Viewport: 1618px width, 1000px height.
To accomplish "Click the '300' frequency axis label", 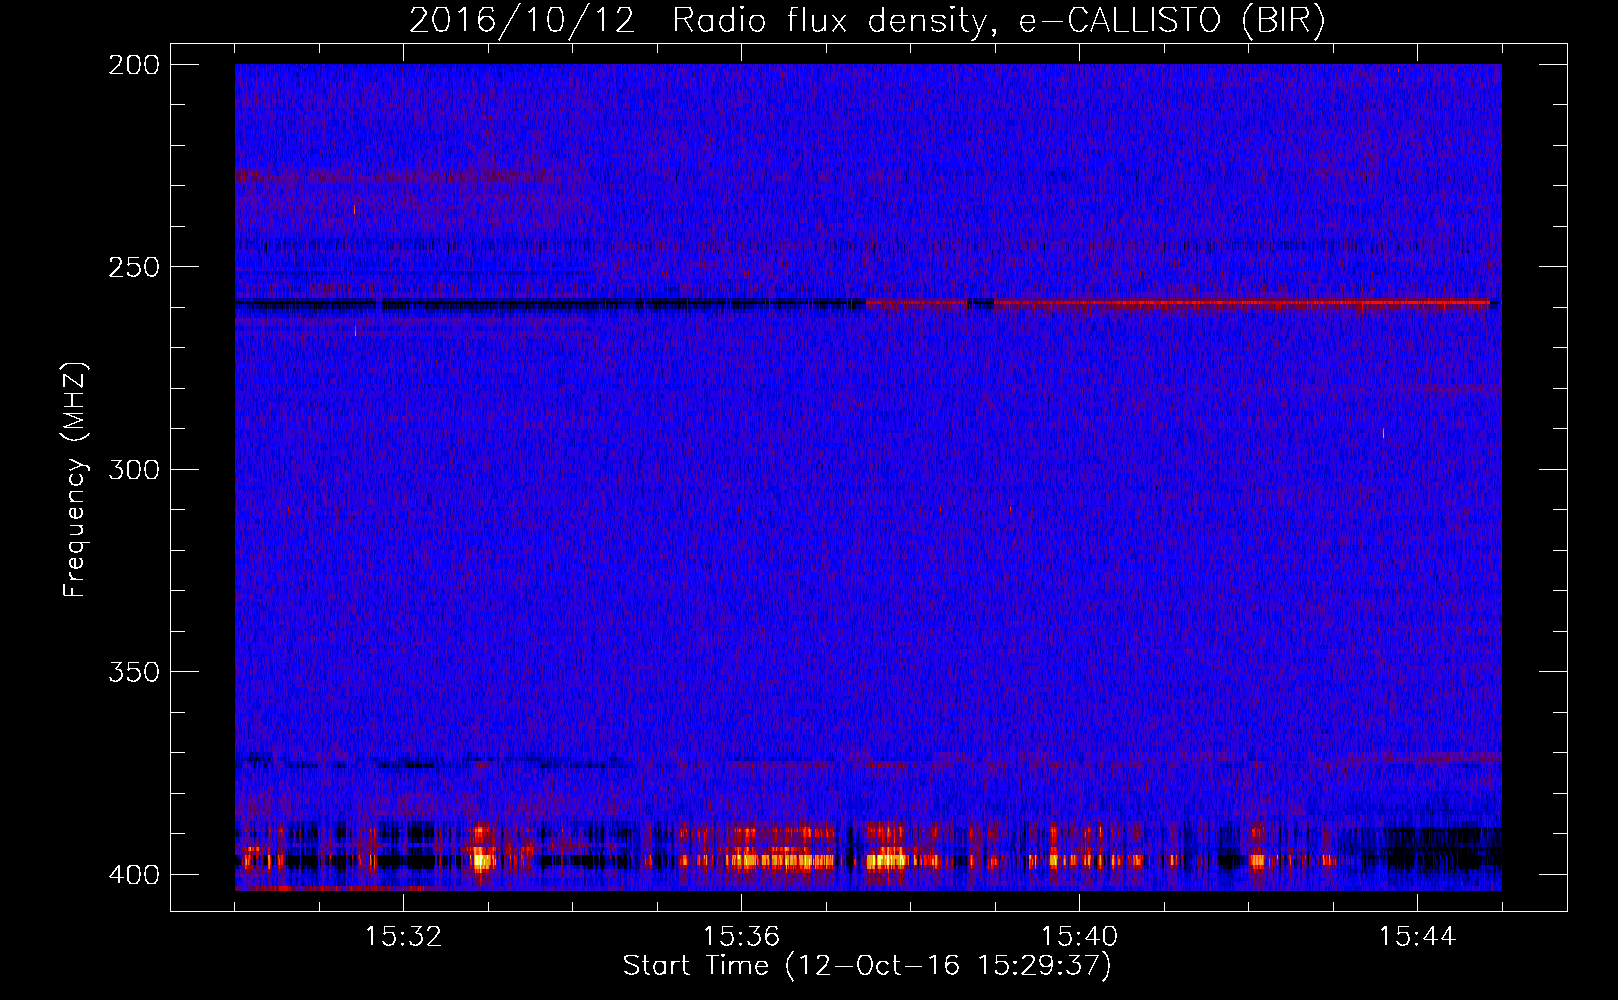I will click(133, 469).
